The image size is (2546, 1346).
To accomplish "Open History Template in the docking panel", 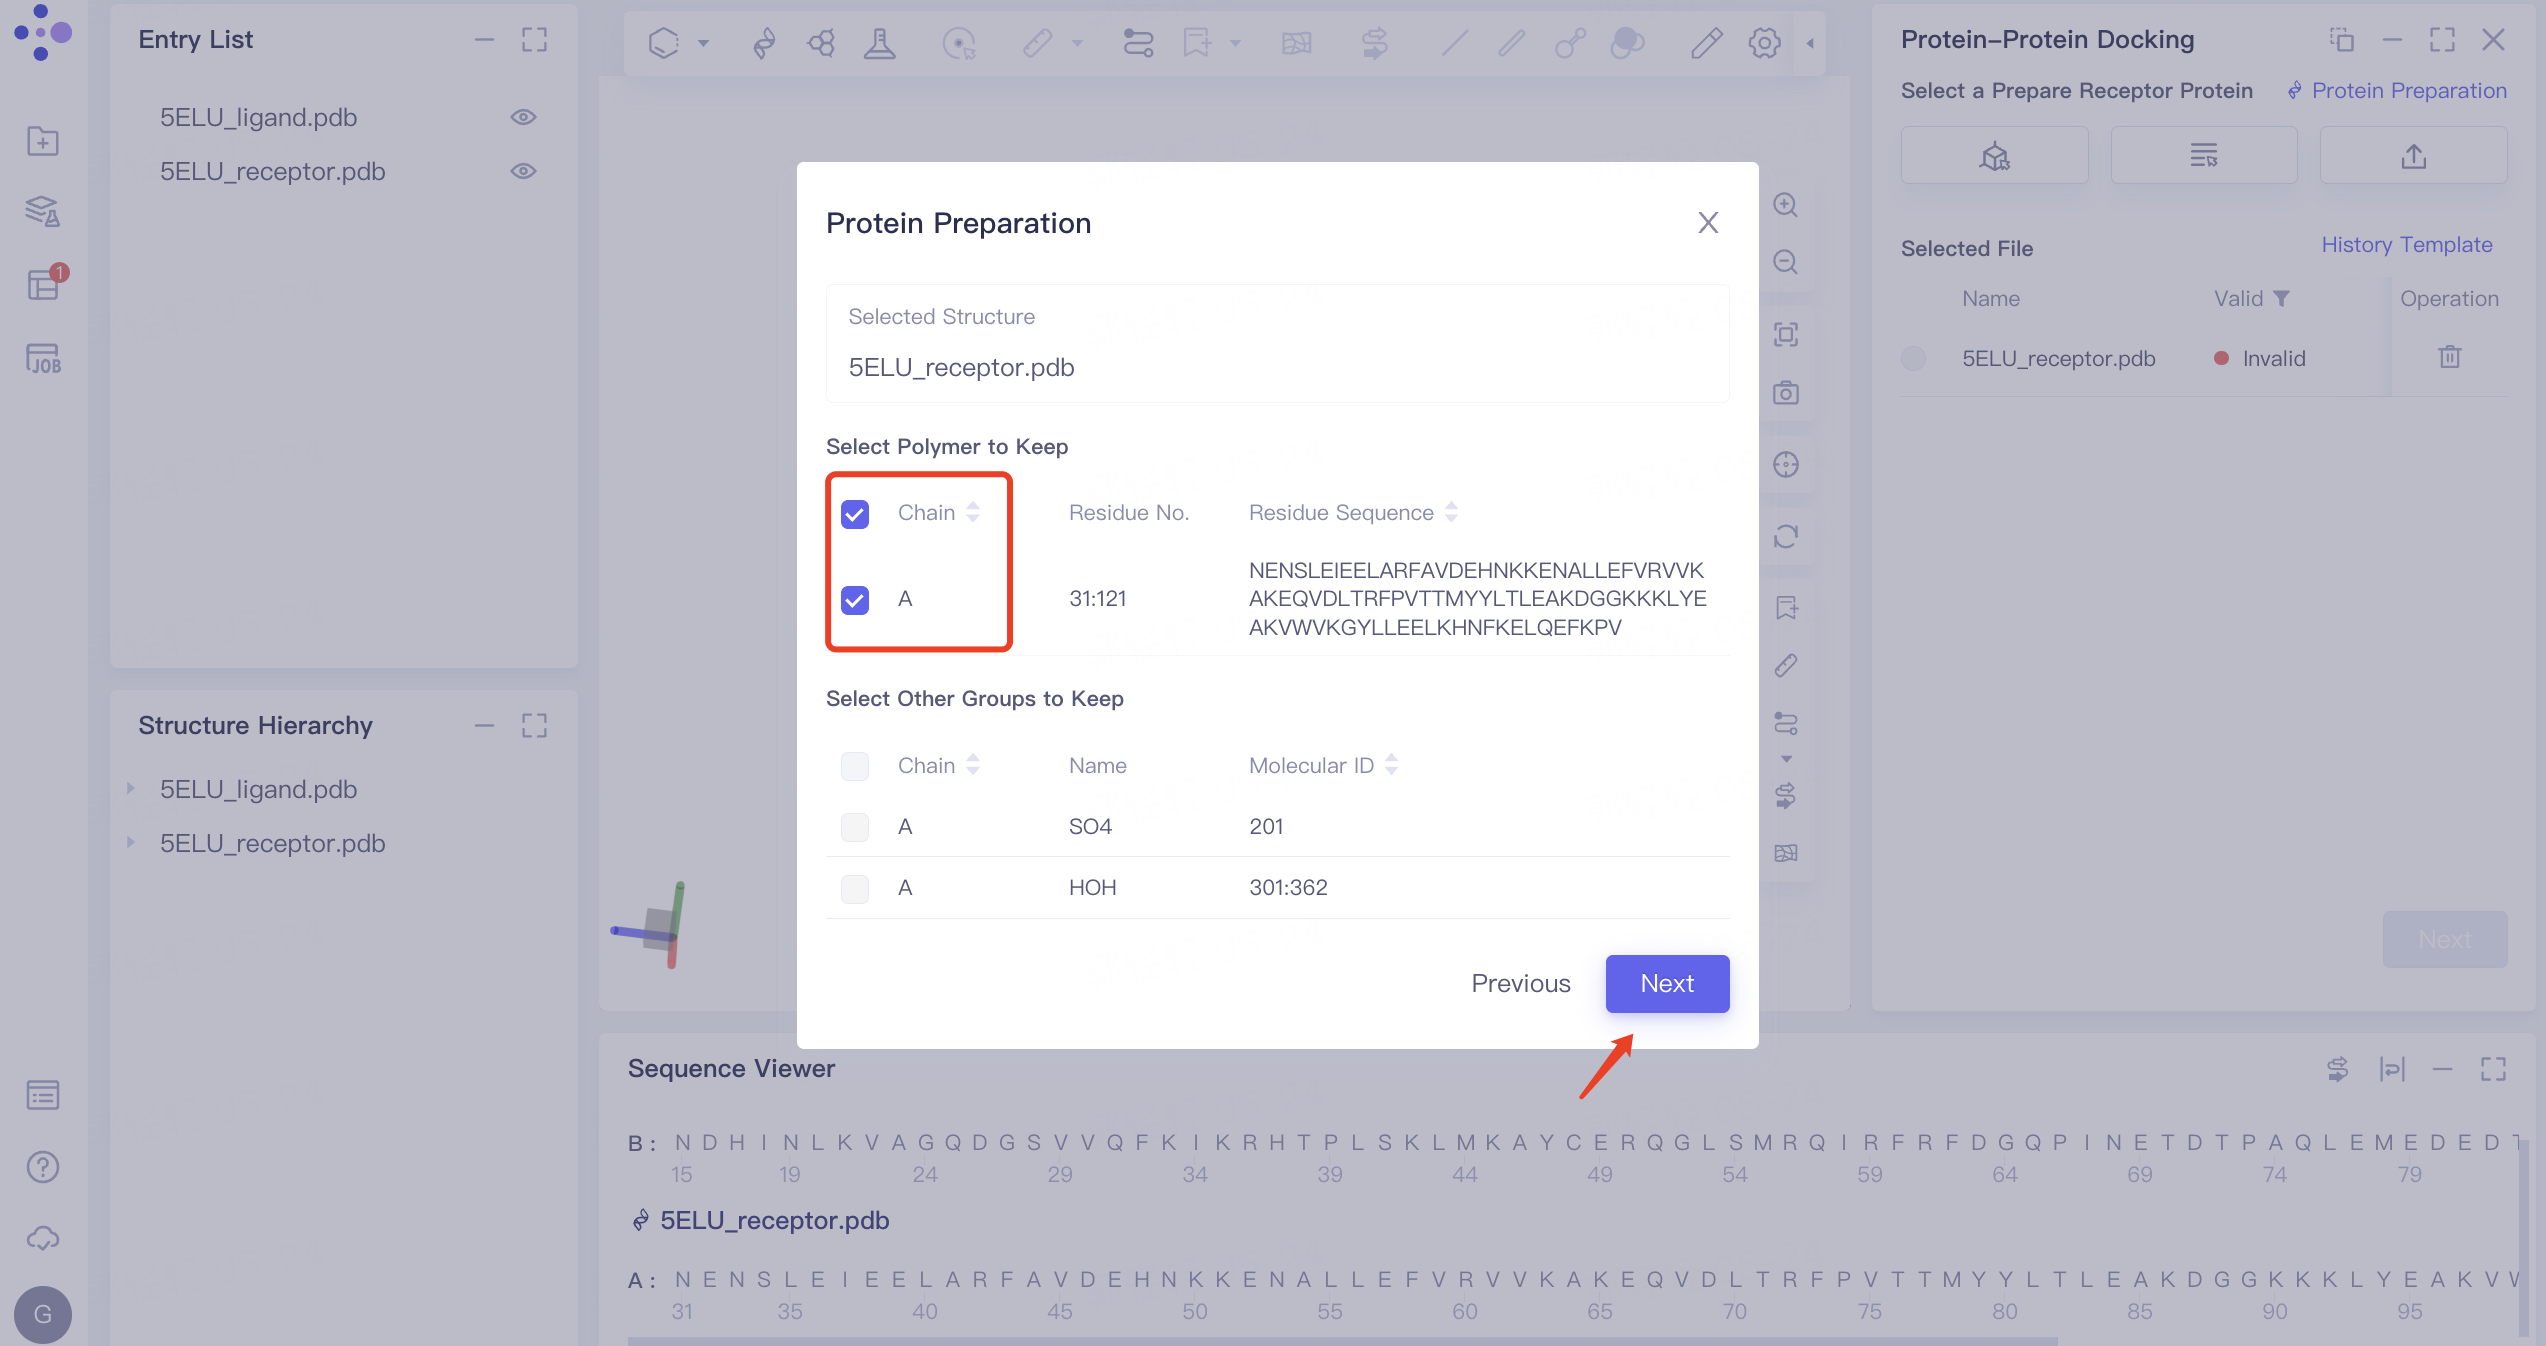I will 2407,245.
